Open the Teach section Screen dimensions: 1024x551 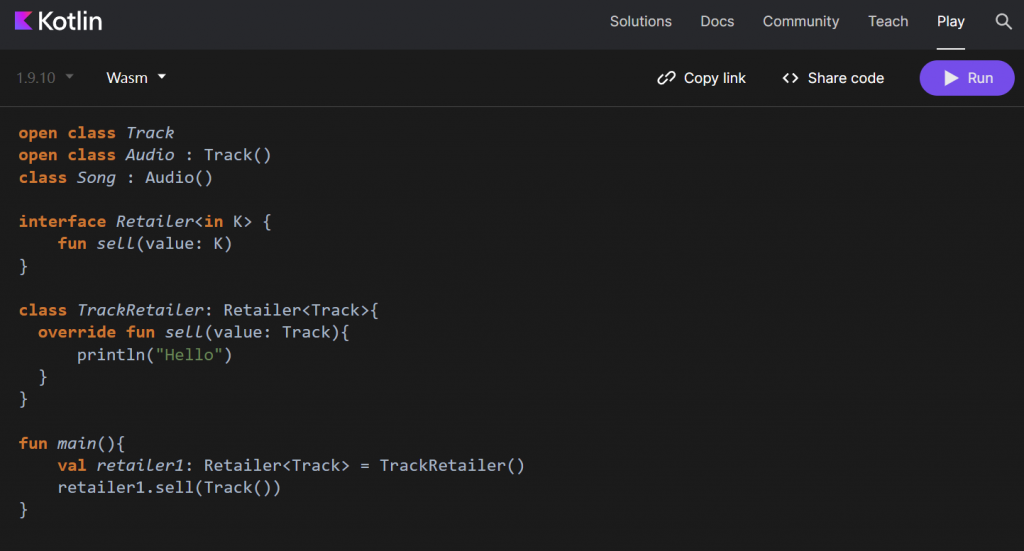pos(888,21)
